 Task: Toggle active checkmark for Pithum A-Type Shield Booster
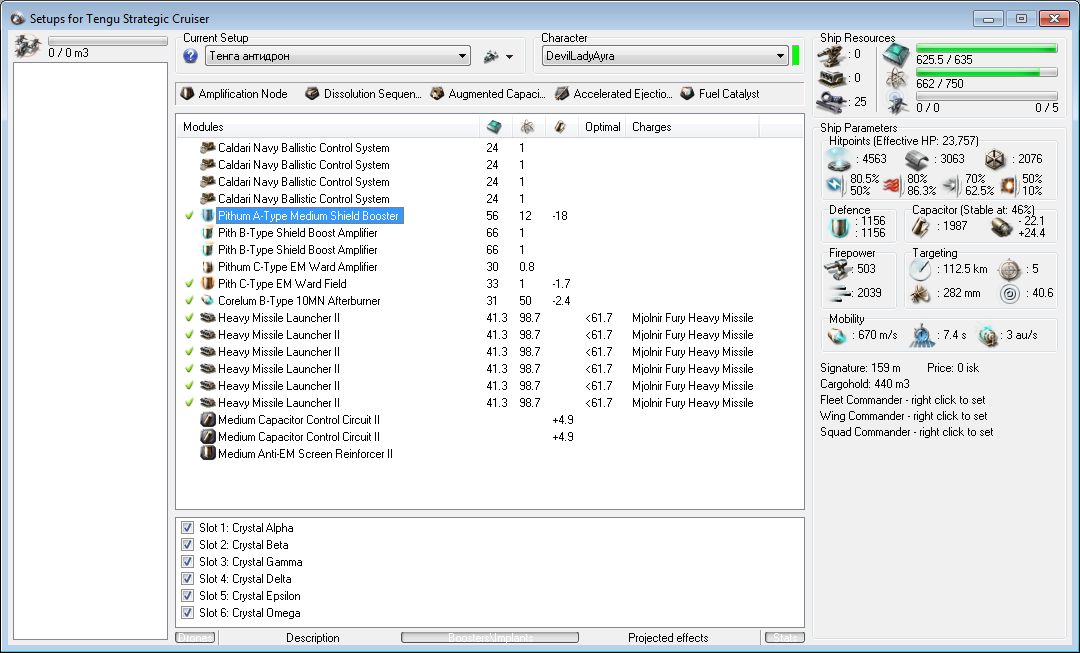189,216
